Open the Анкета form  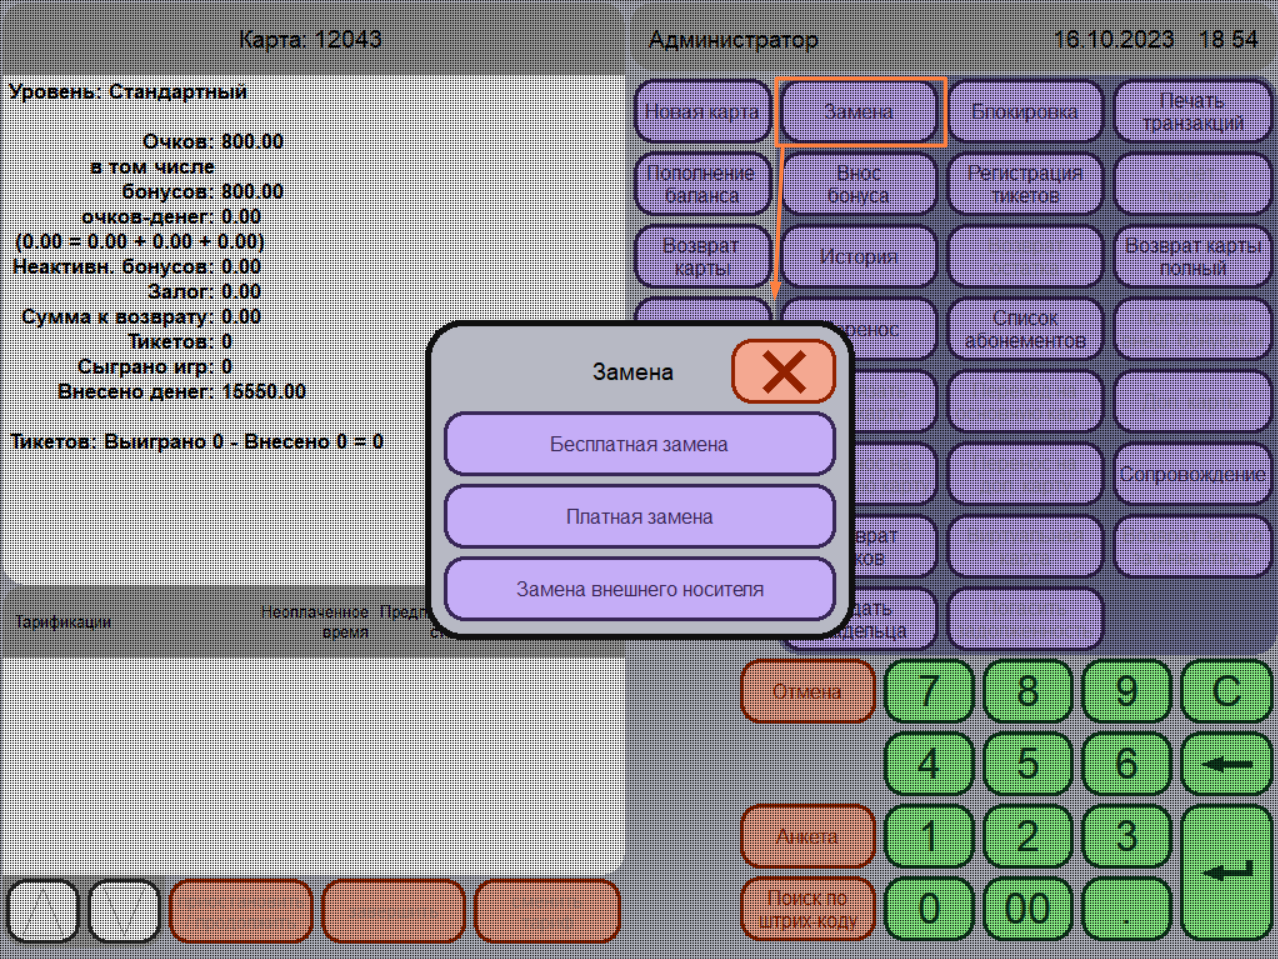coord(808,836)
